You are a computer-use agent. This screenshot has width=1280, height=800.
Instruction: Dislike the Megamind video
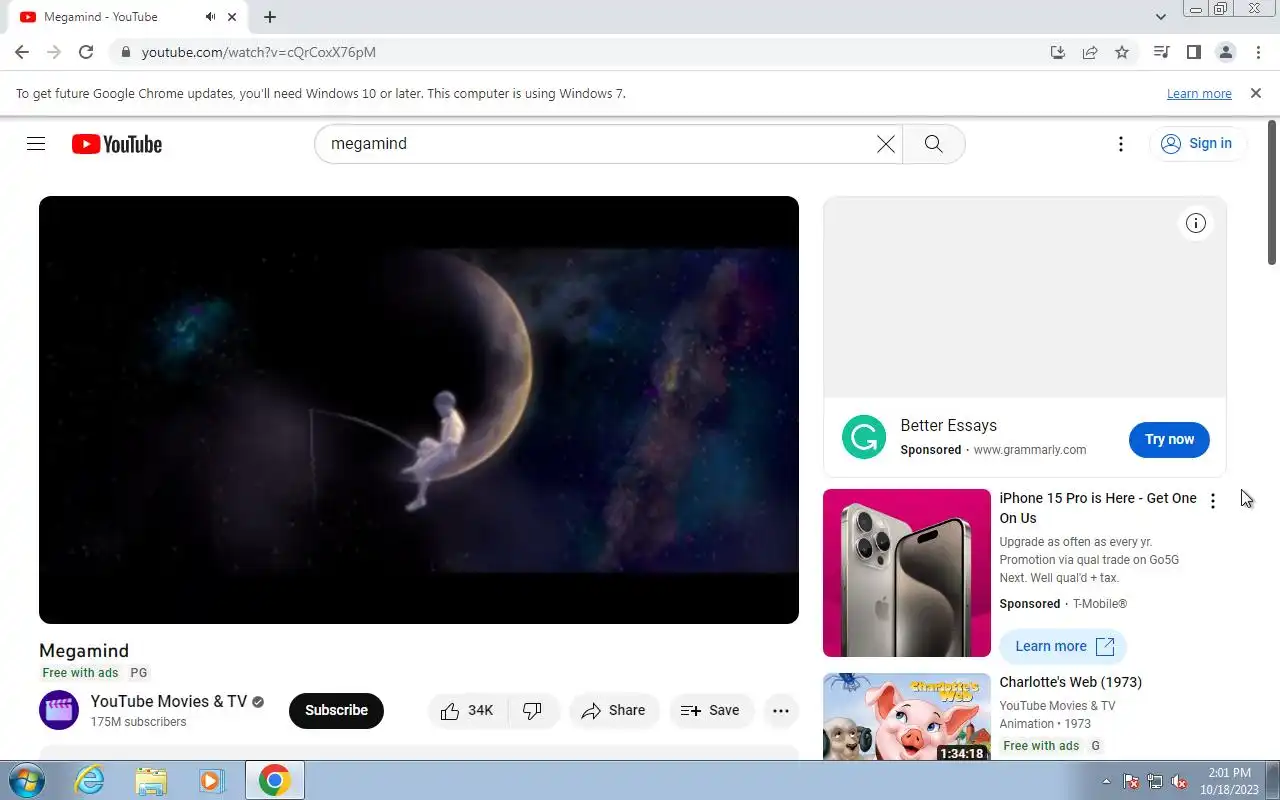coord(533,711)
